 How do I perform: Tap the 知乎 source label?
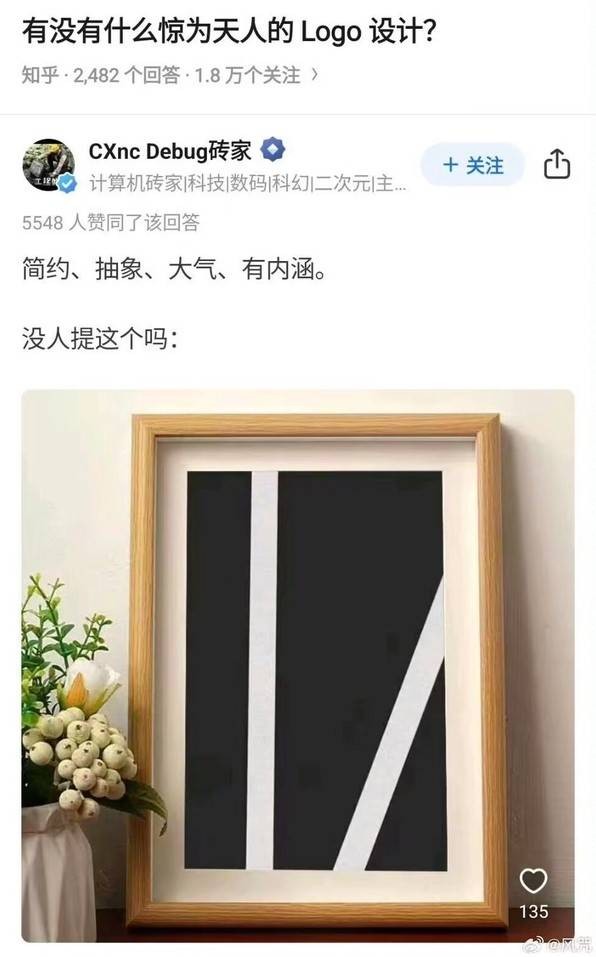pyautogui.click(x=40, y=75)
